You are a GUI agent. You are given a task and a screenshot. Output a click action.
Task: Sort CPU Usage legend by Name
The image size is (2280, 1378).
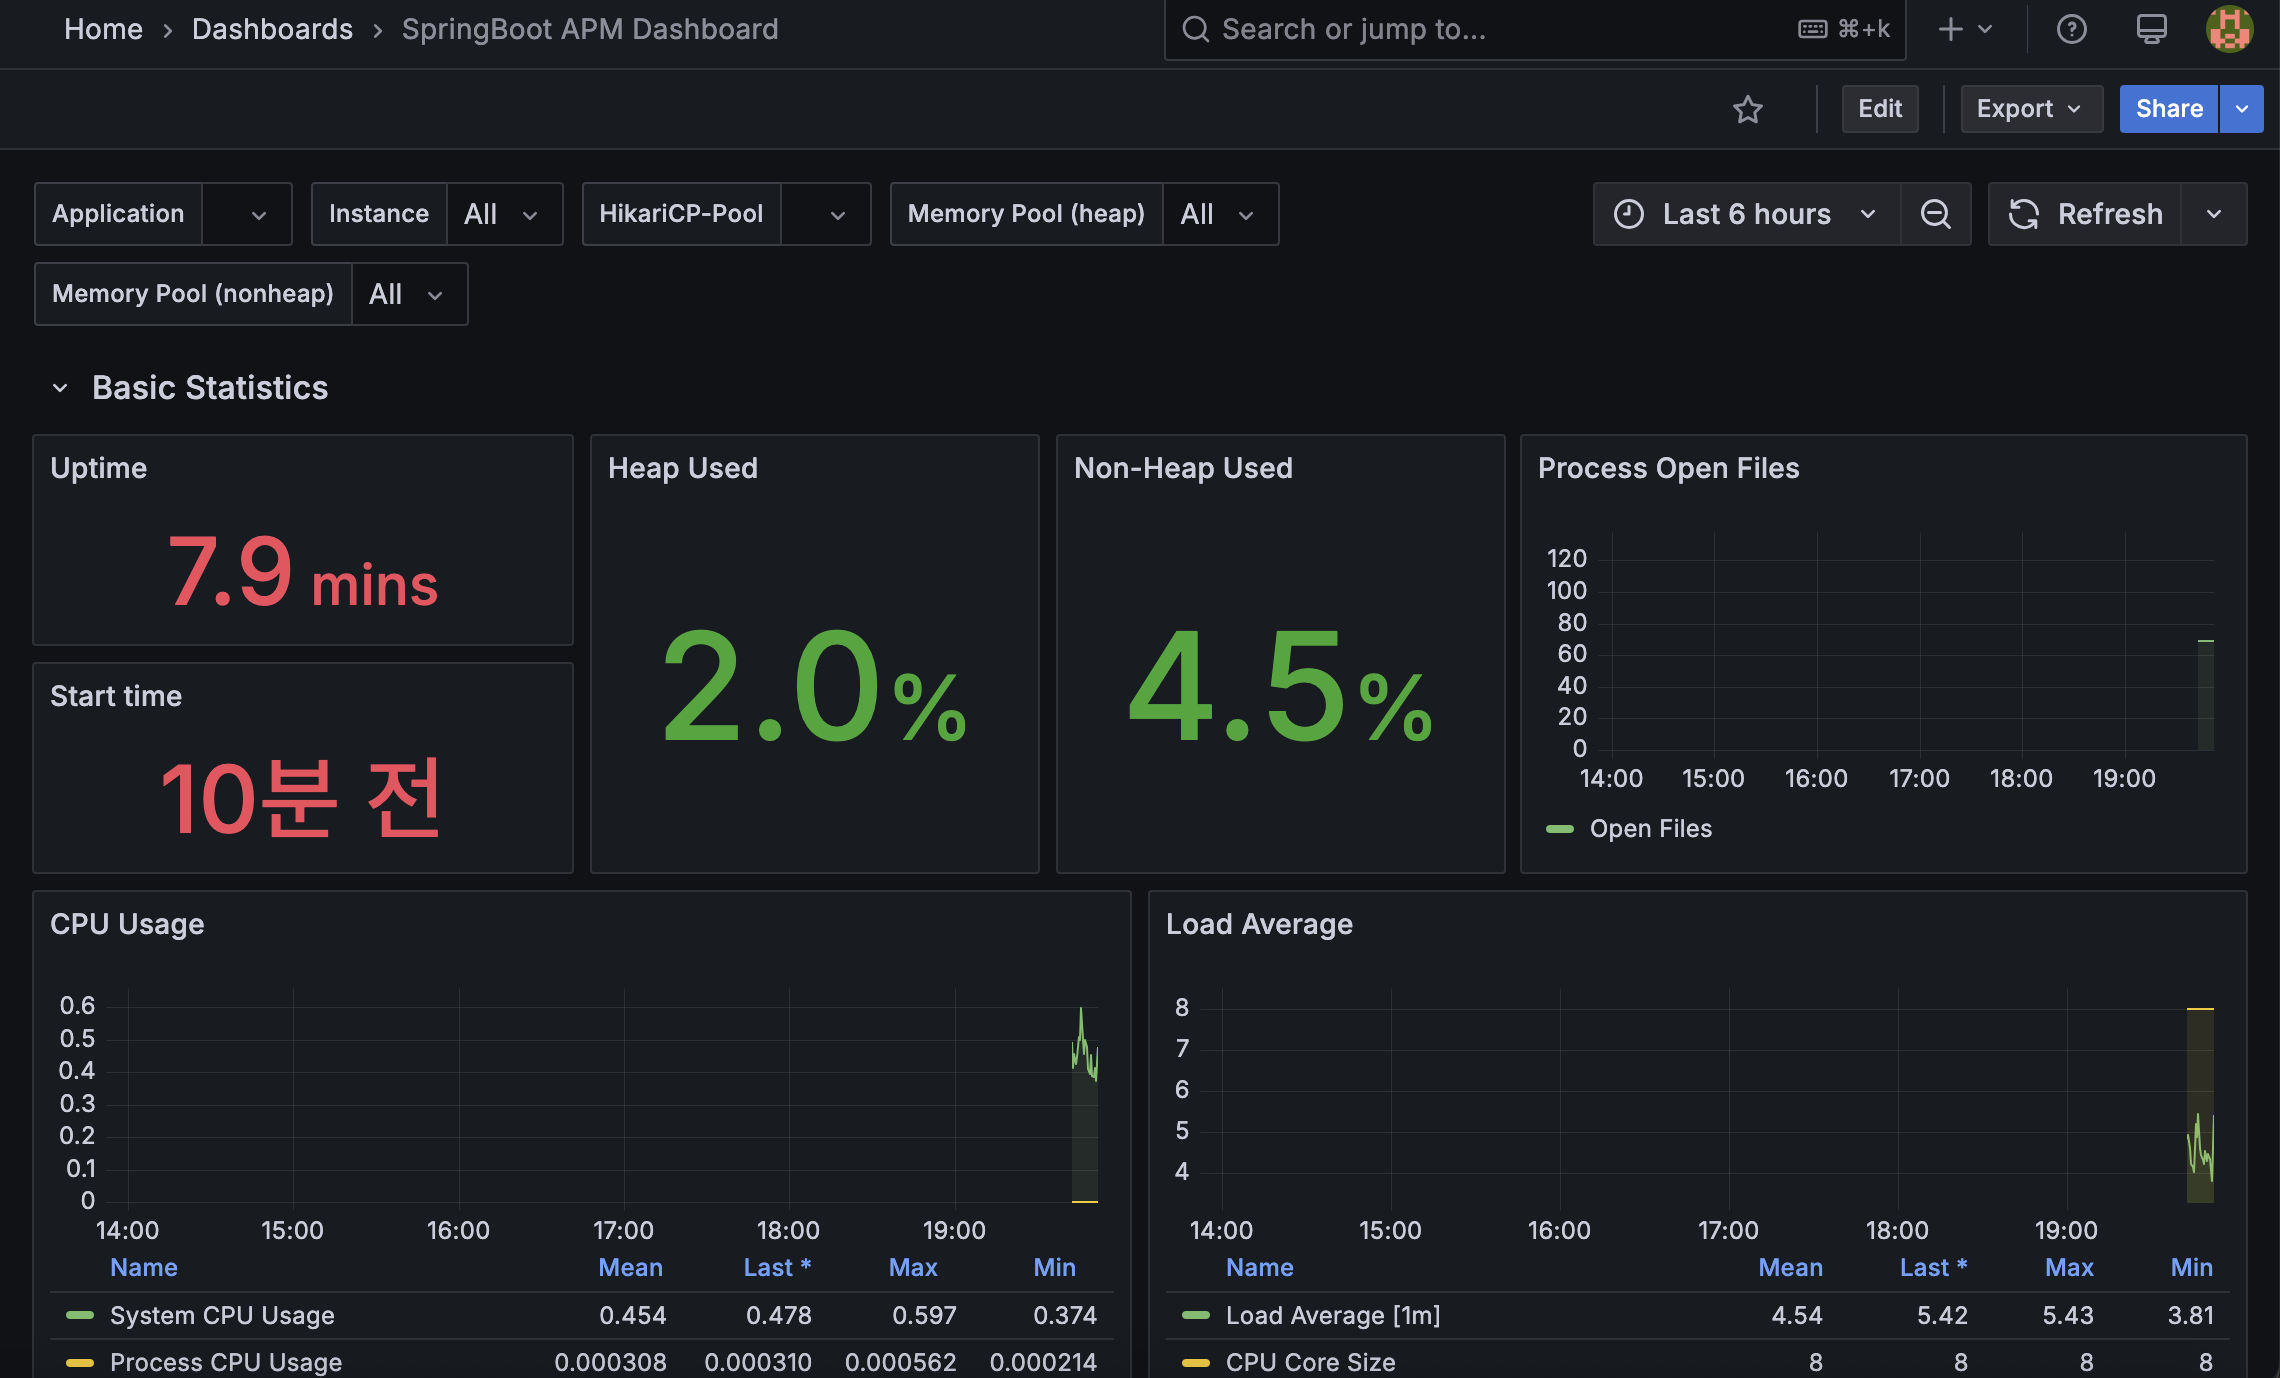[x=144, y=1267]
